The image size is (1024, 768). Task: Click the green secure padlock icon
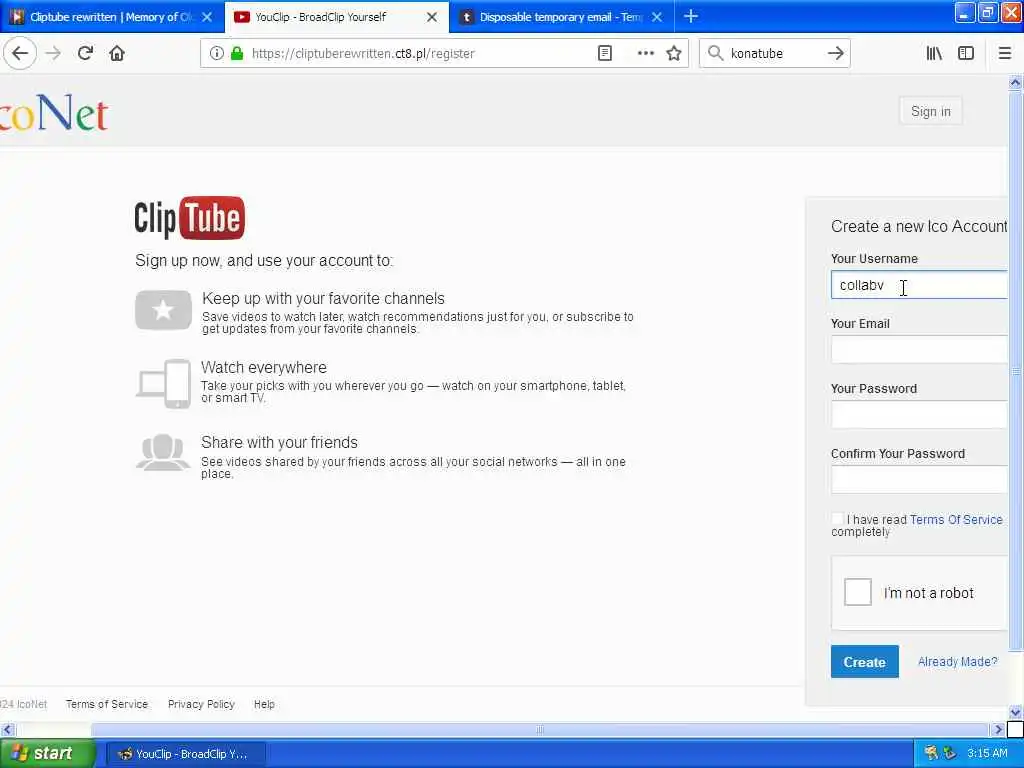click(237, 54)
